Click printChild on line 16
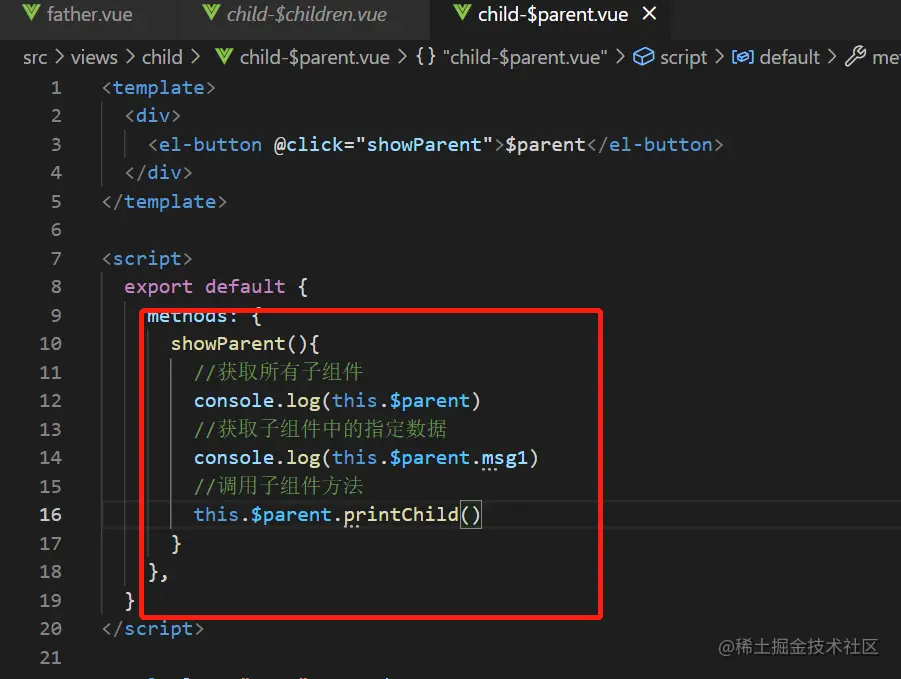 (x=401, y=515)
